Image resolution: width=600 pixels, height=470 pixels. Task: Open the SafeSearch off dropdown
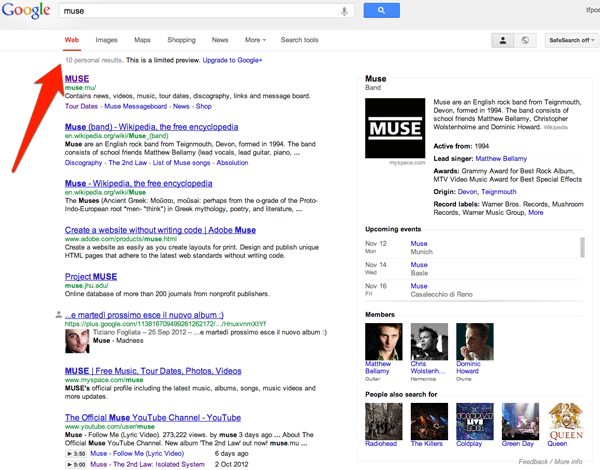pos(571,40)
